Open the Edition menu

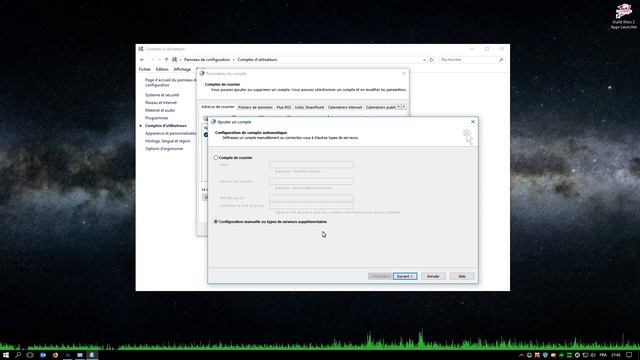(x=162, y=69)
